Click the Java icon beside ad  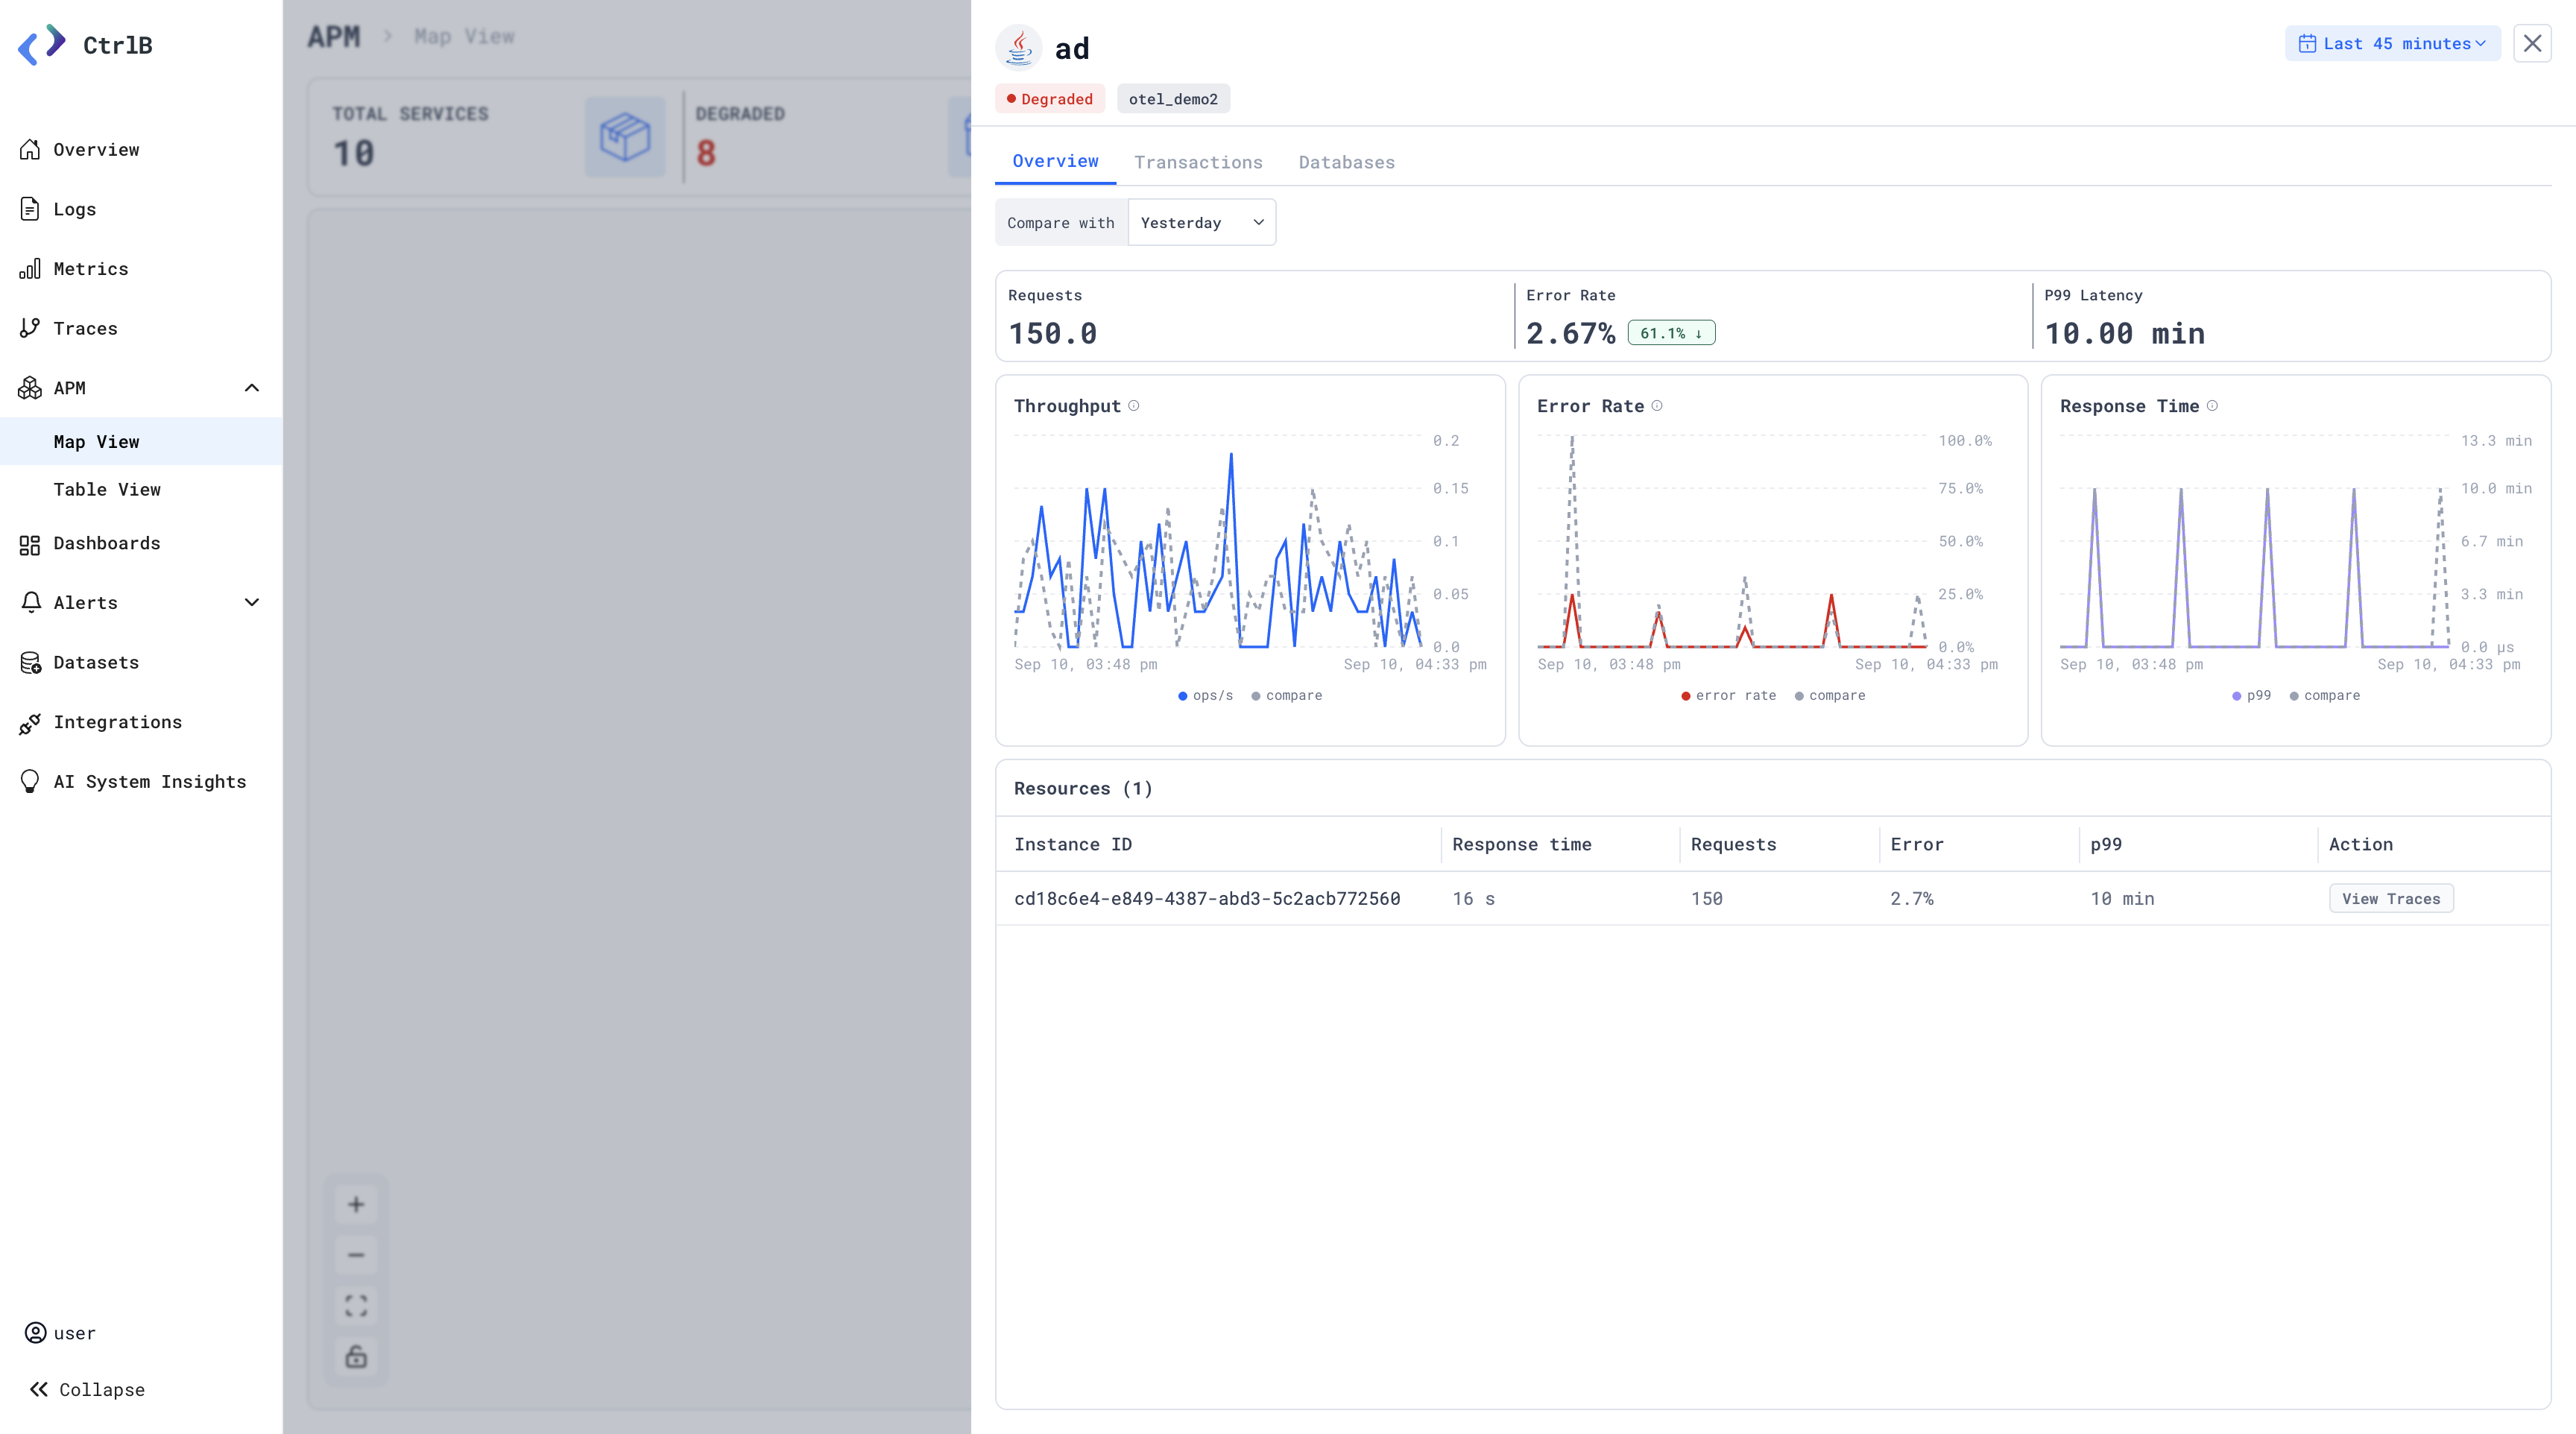1018,47
